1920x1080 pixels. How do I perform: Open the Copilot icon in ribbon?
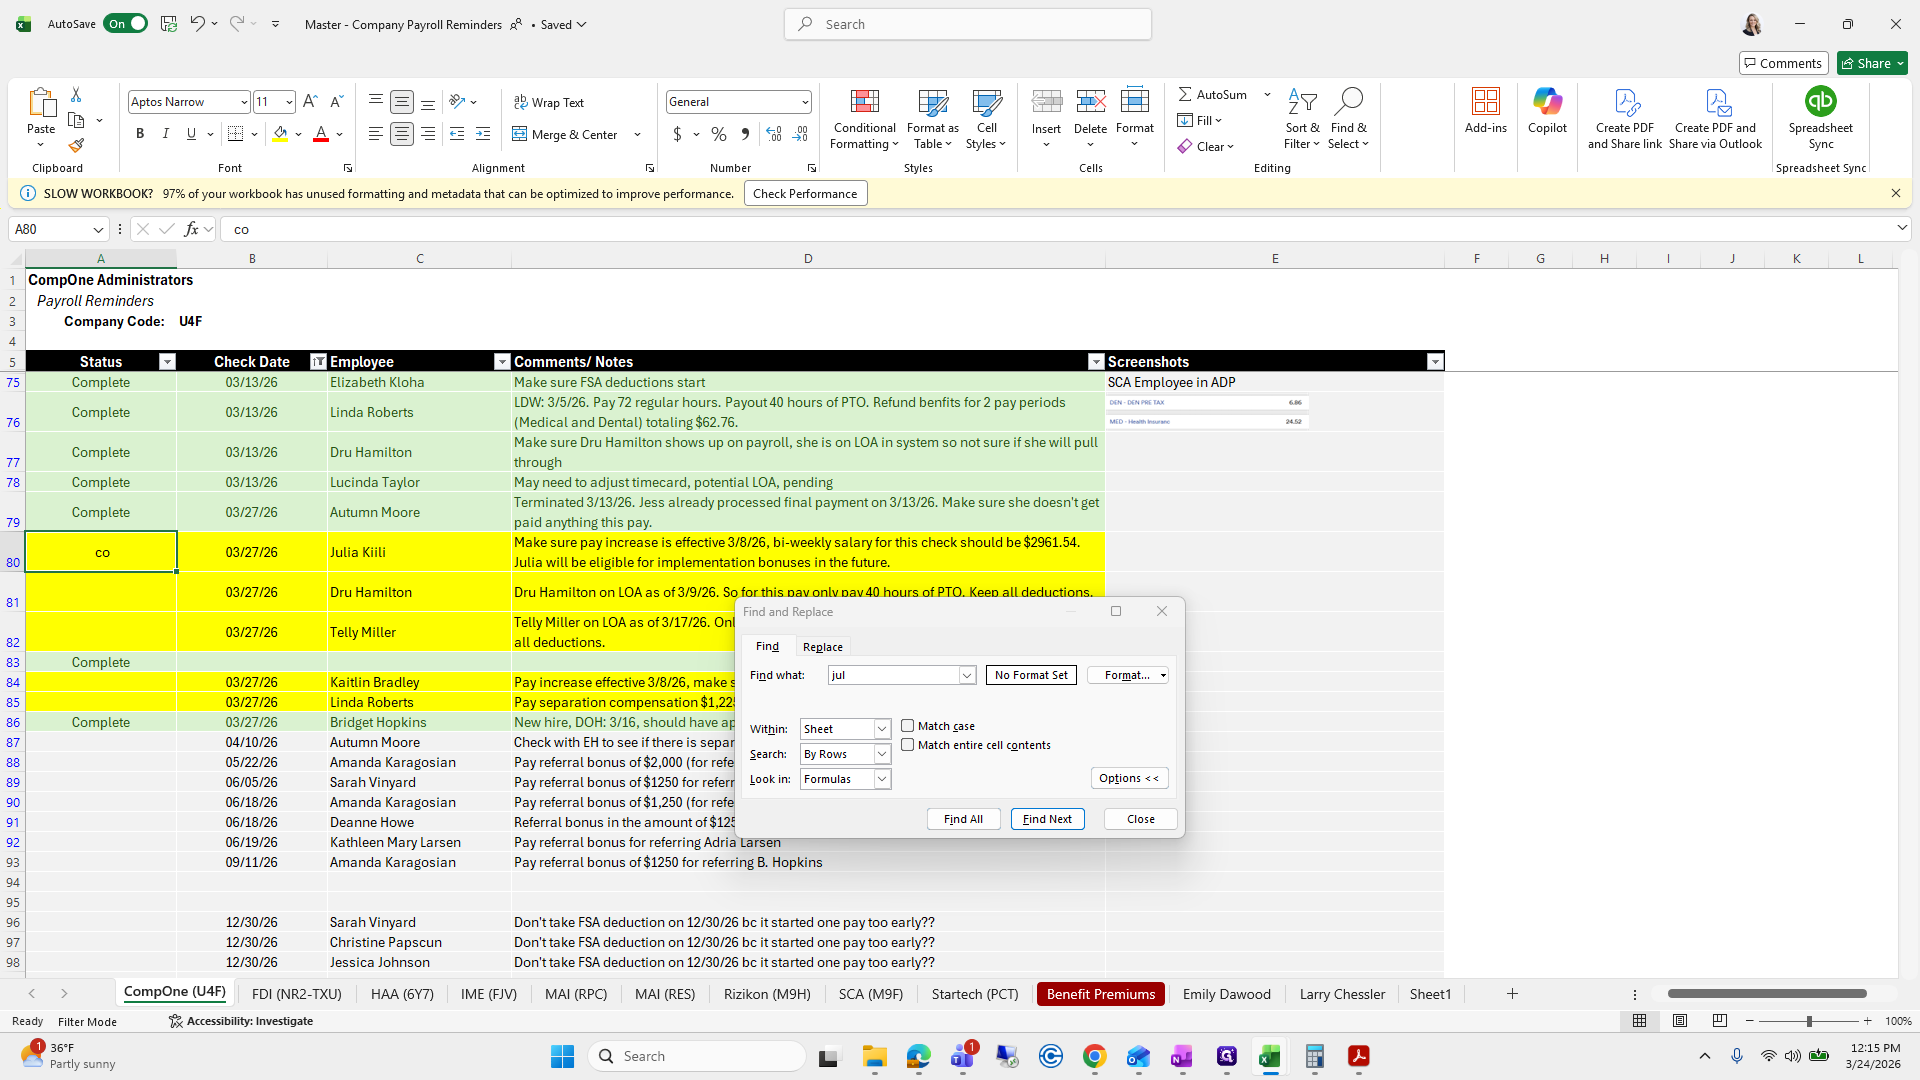point(1547,102)
